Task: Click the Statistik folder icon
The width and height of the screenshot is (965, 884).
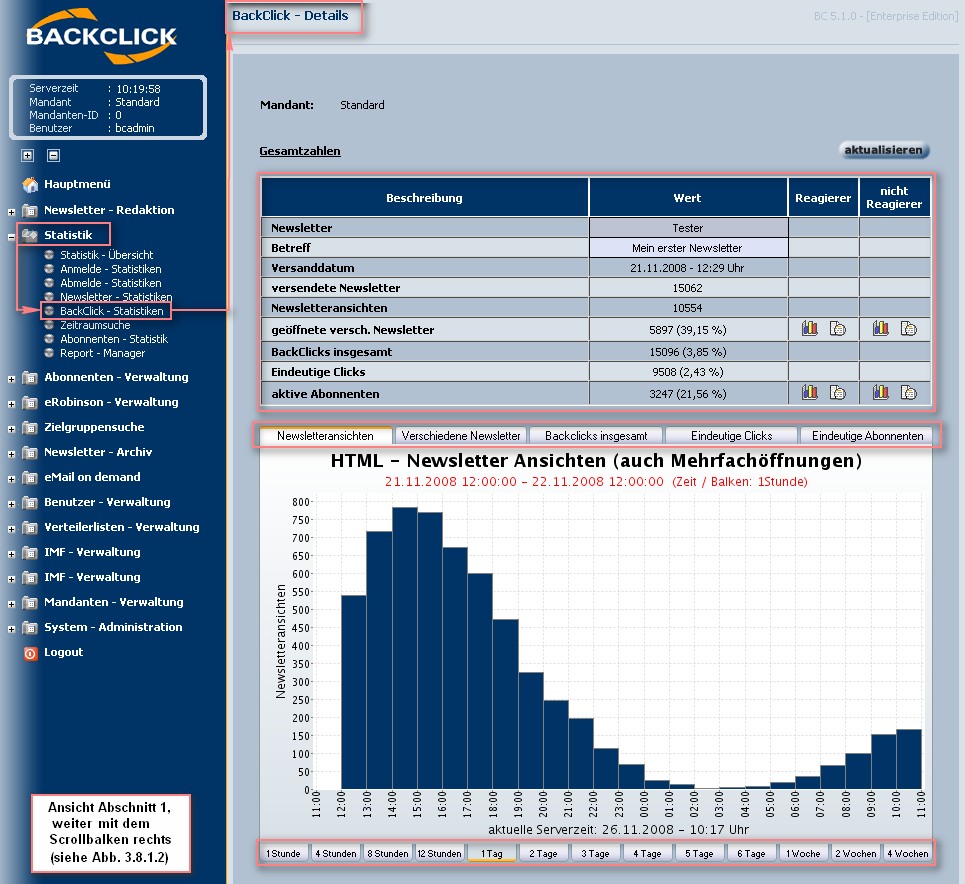Action: pyautogui.click(x=30, y=235)
